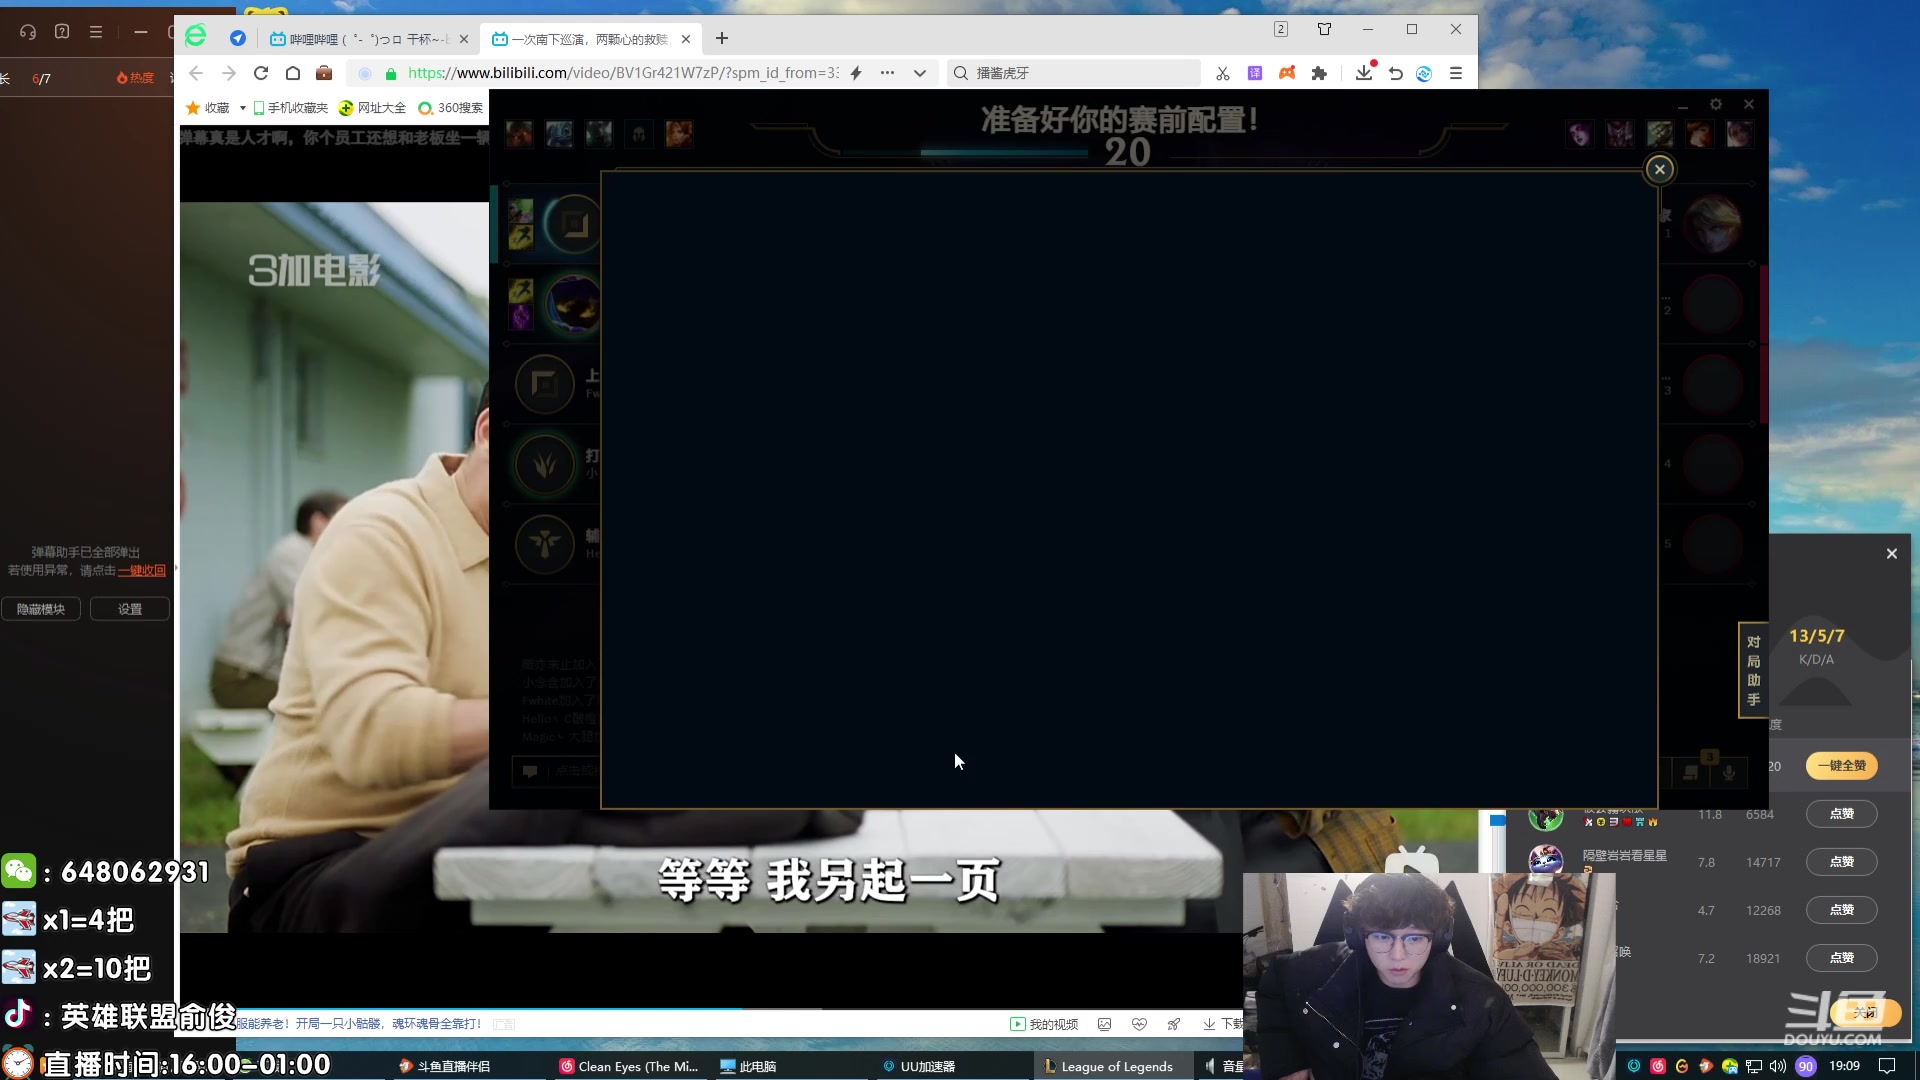Click the 热度 popularity label
Image resolution: width=1920 pixels, height=1080 pixels.
(x=136, y=78)
